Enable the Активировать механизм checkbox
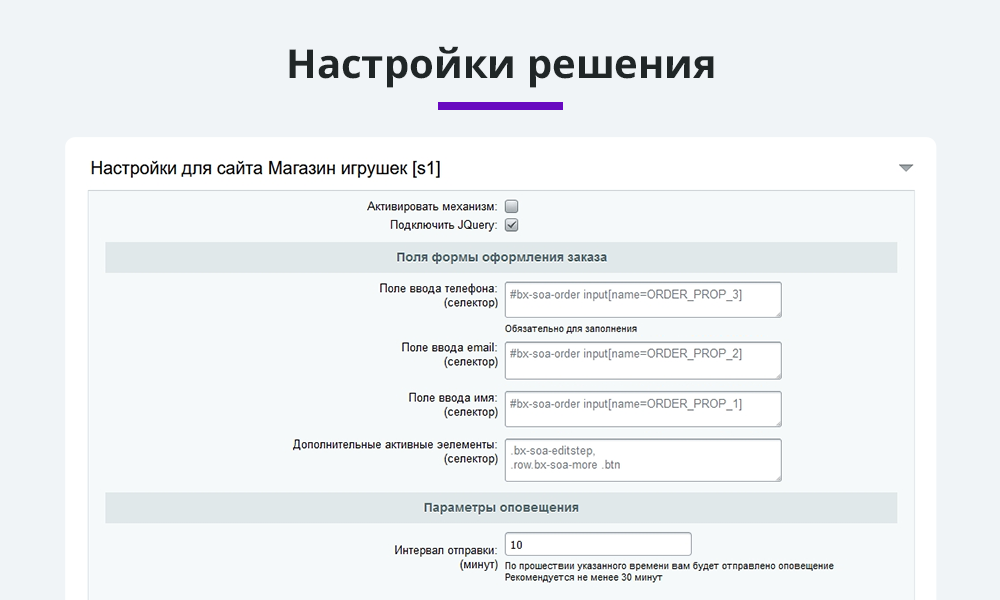 tap(511, 205)
